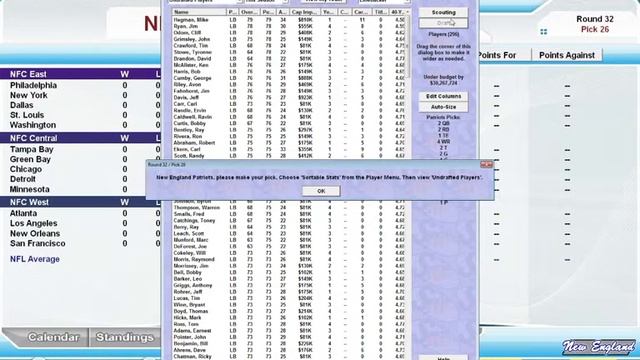Select player Crawford, Tim
Image resolution: width=640 pixels, height=360 pixels.
pyautogui.click(x=191, y=46)
